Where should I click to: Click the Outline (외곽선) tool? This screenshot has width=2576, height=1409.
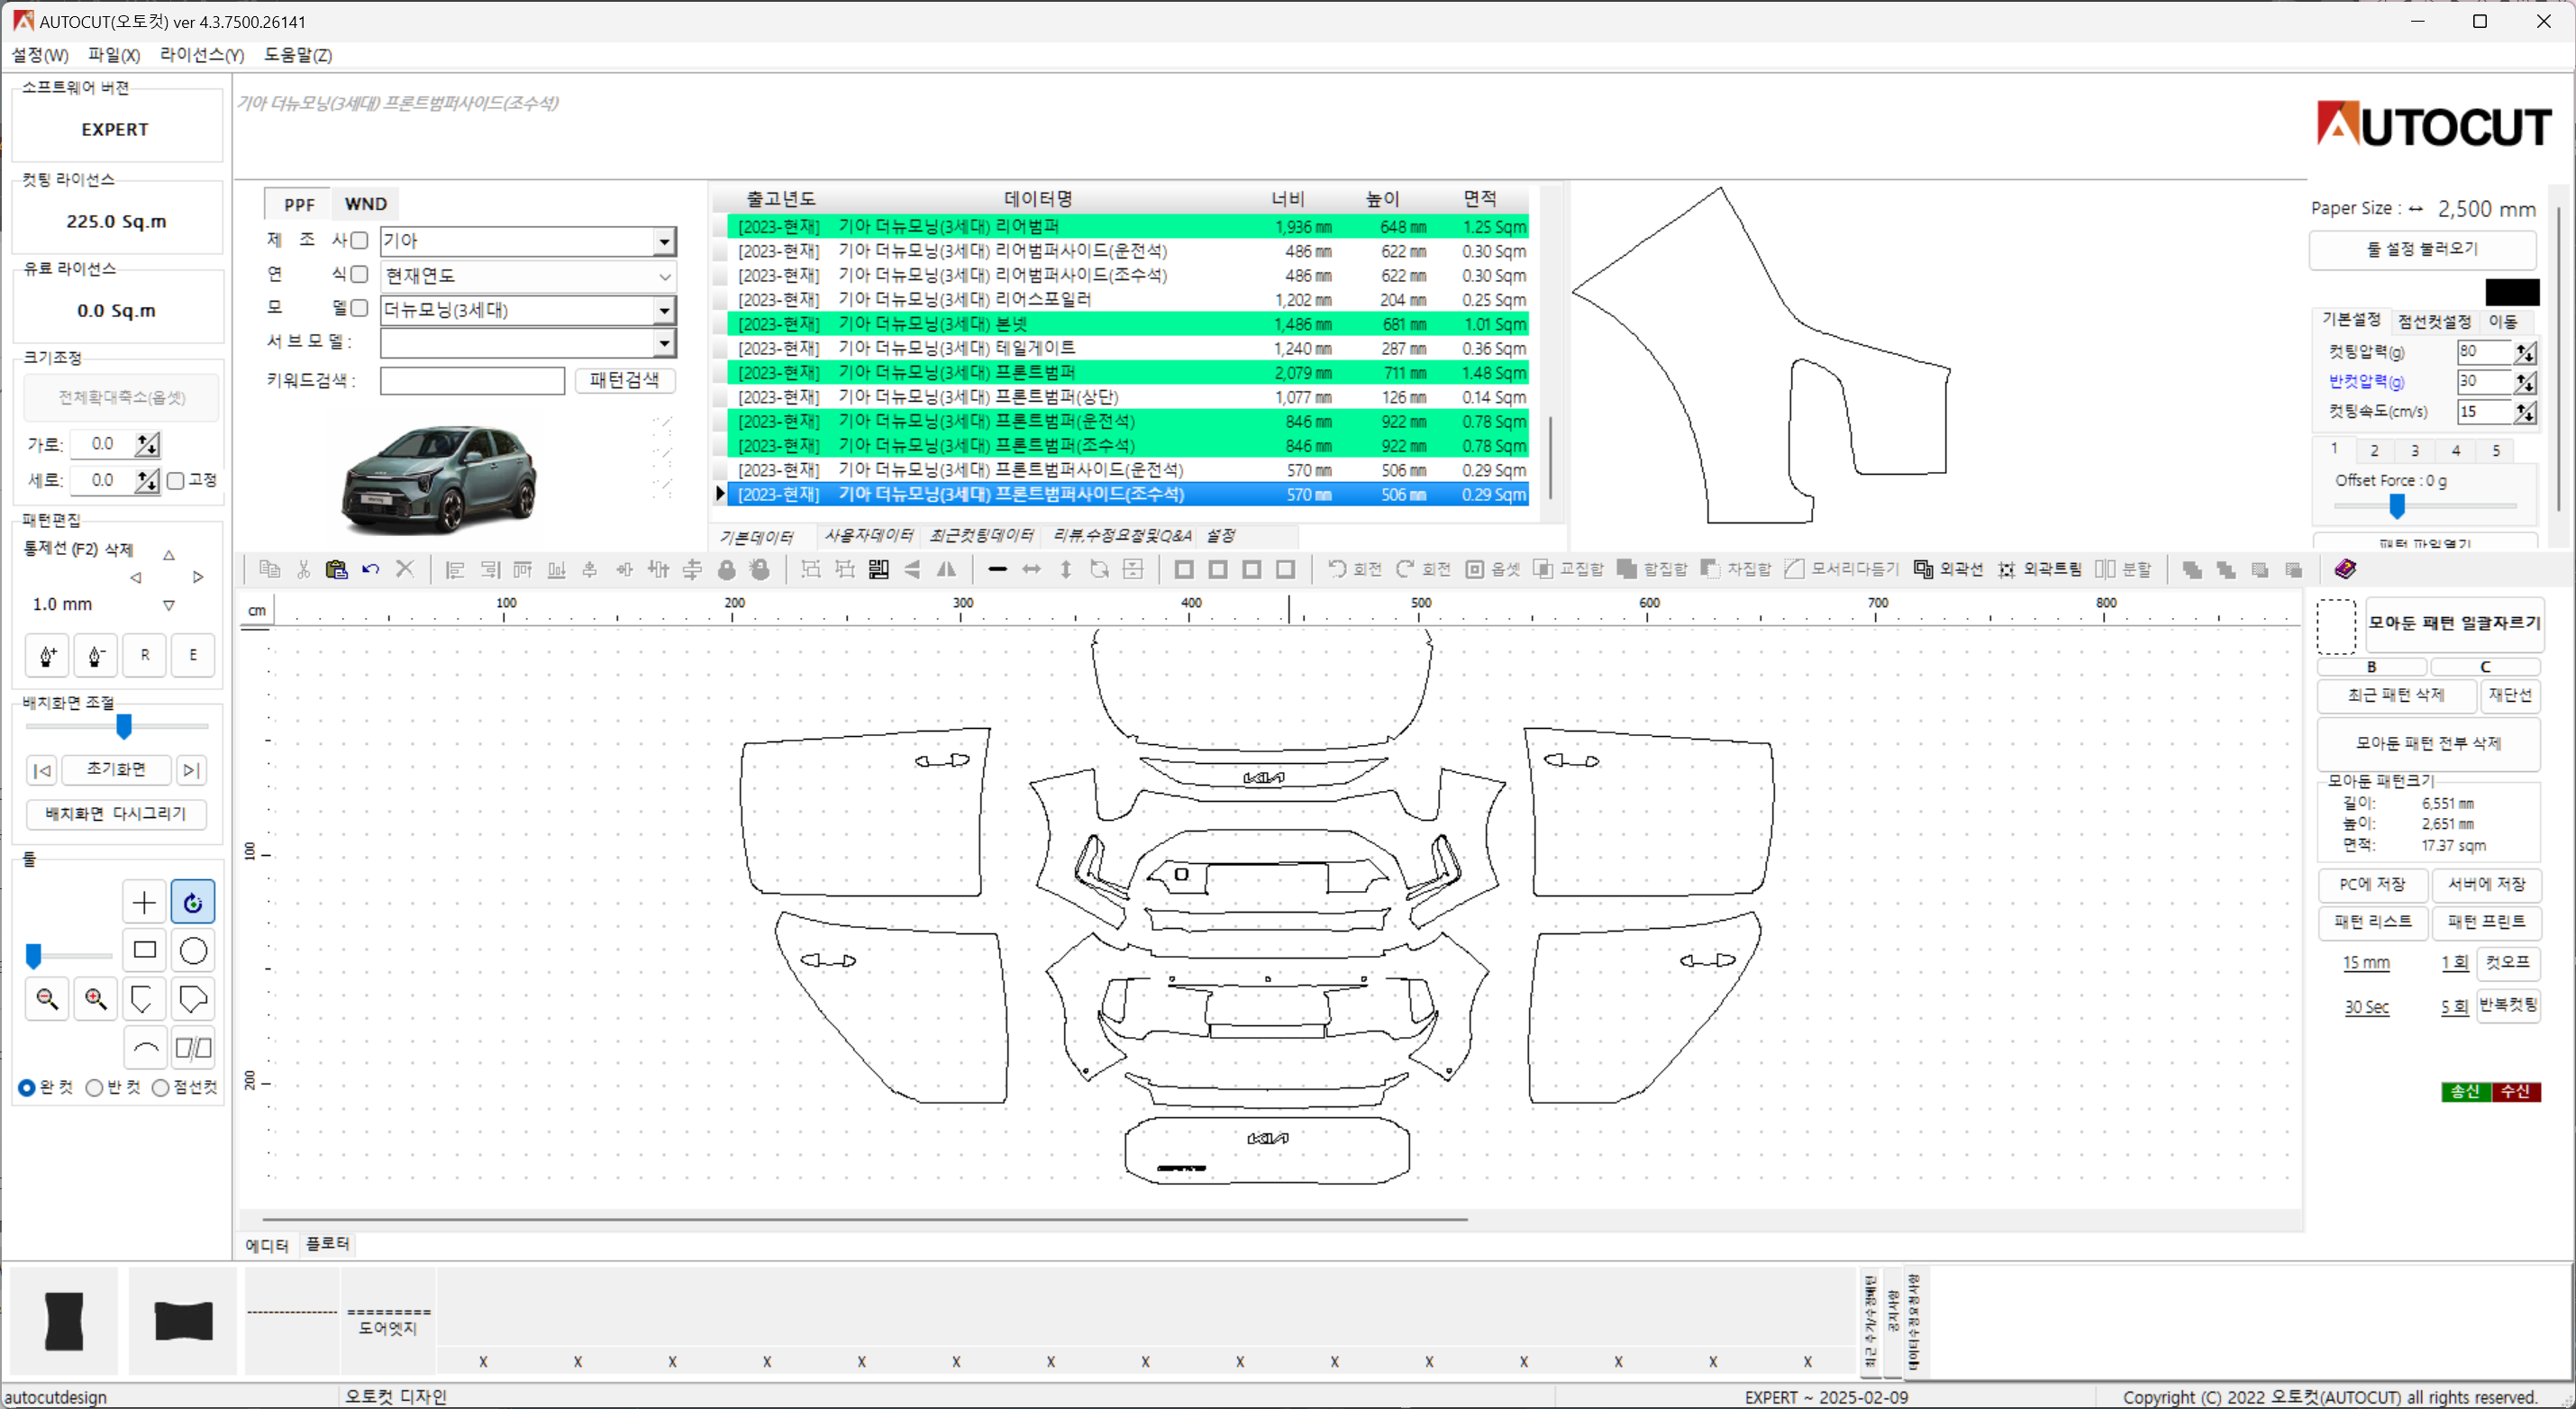click(1947, 569)
